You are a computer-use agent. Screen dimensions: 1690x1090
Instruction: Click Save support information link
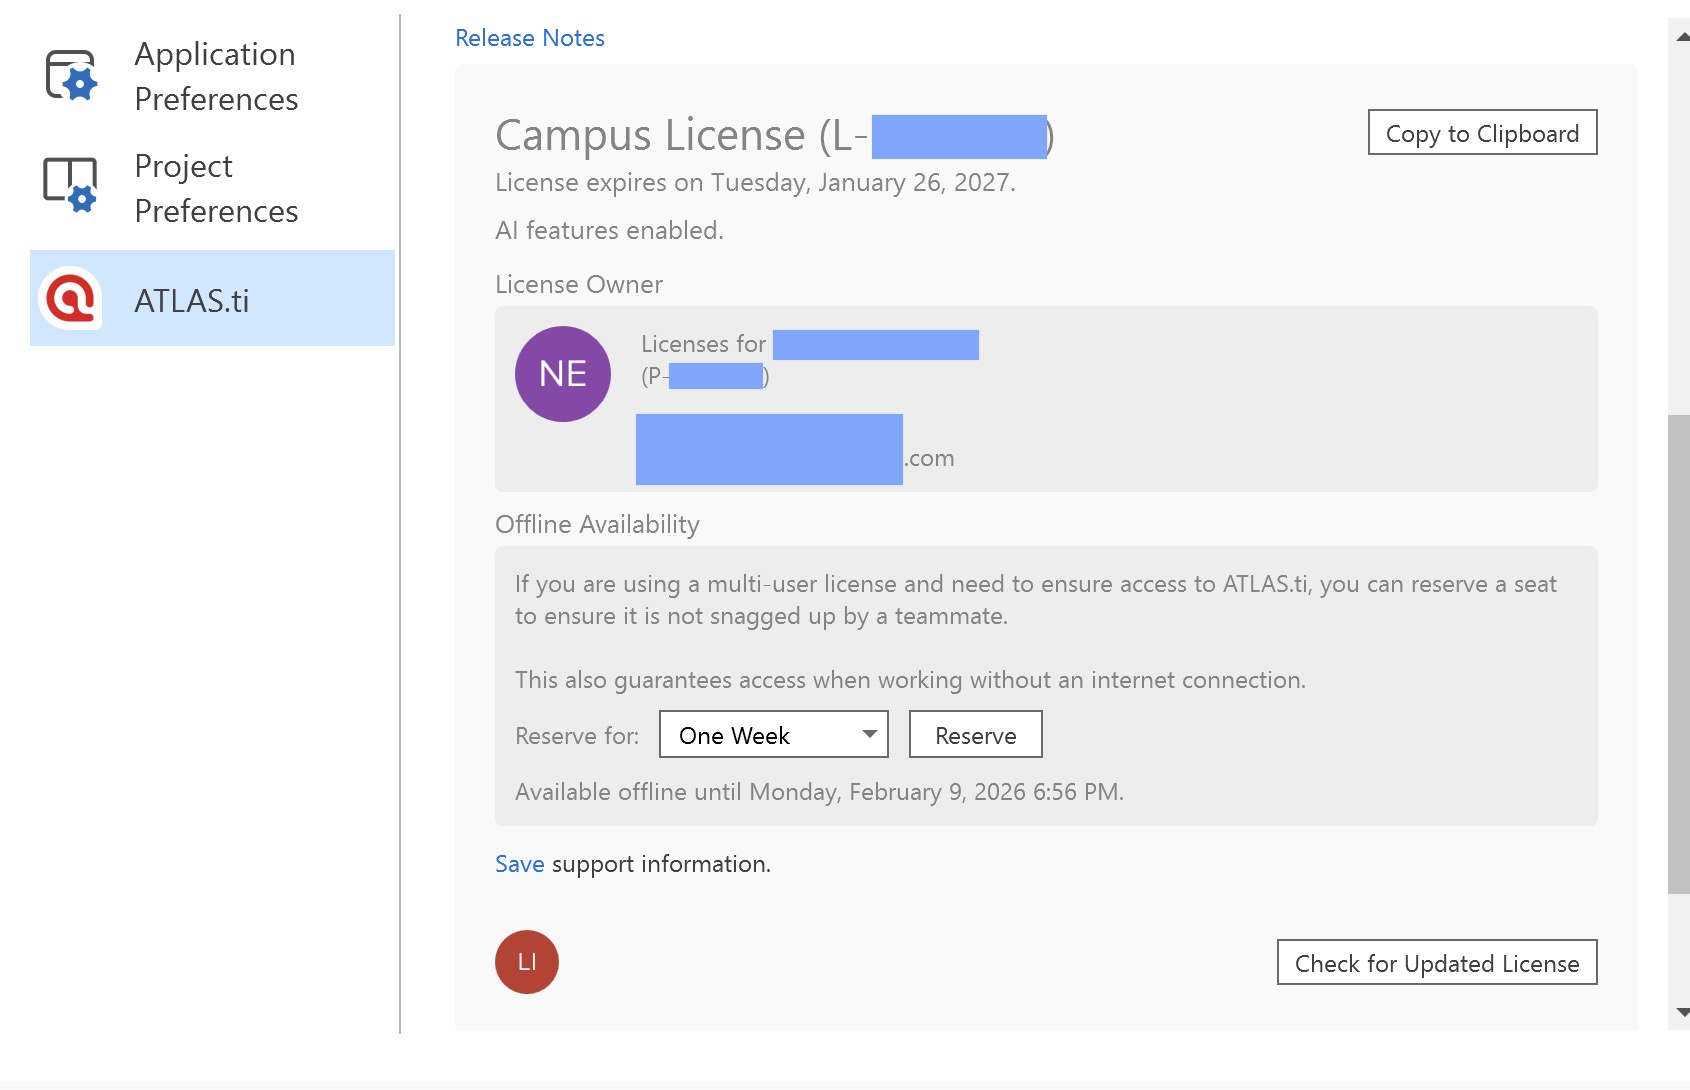[x=520, y=864]
